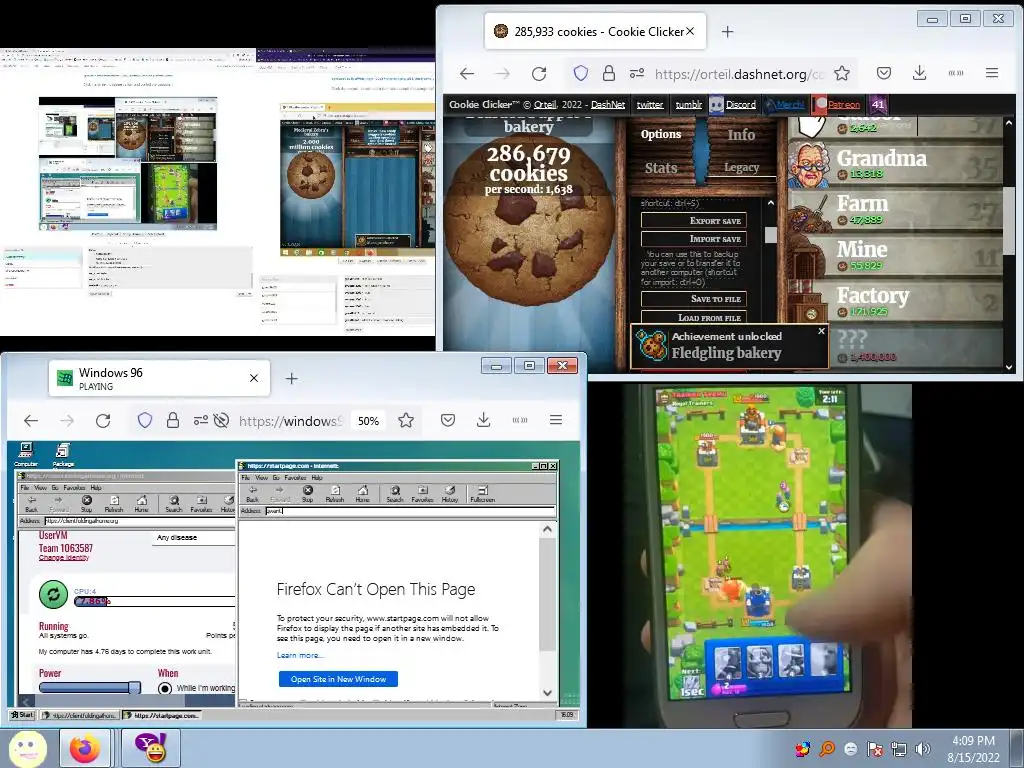
Task: Buy a Farm building
Action: (x=895, y=209)
